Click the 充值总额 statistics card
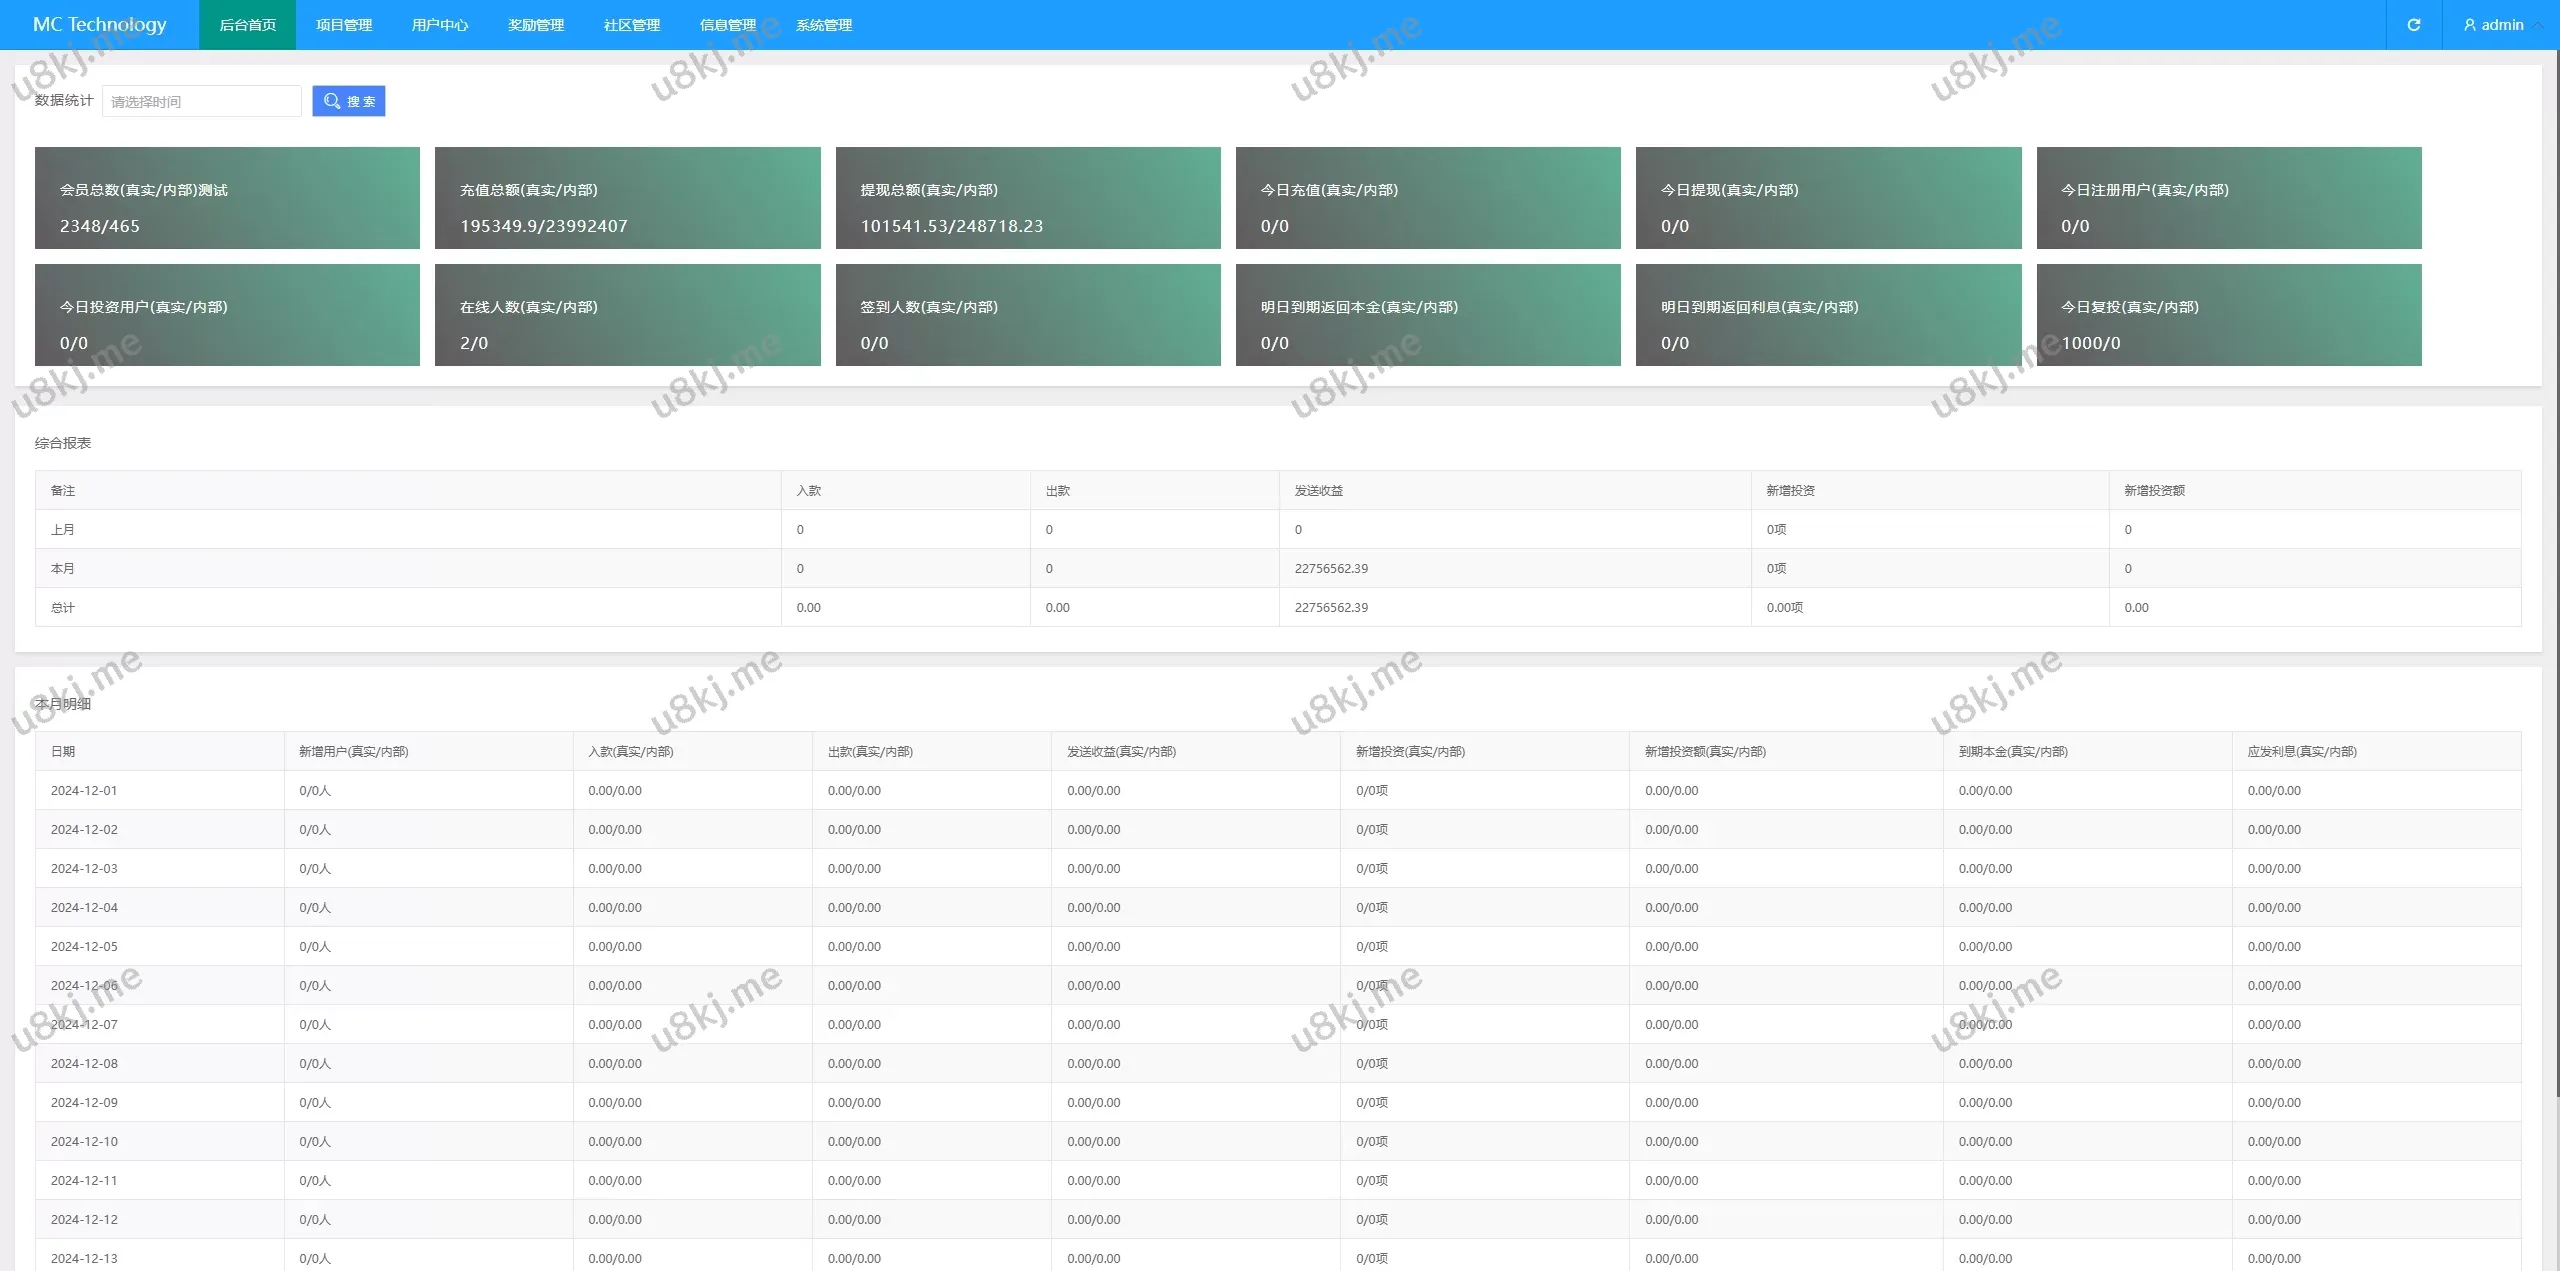2560x1271 pixels. (x=627, y=198)
